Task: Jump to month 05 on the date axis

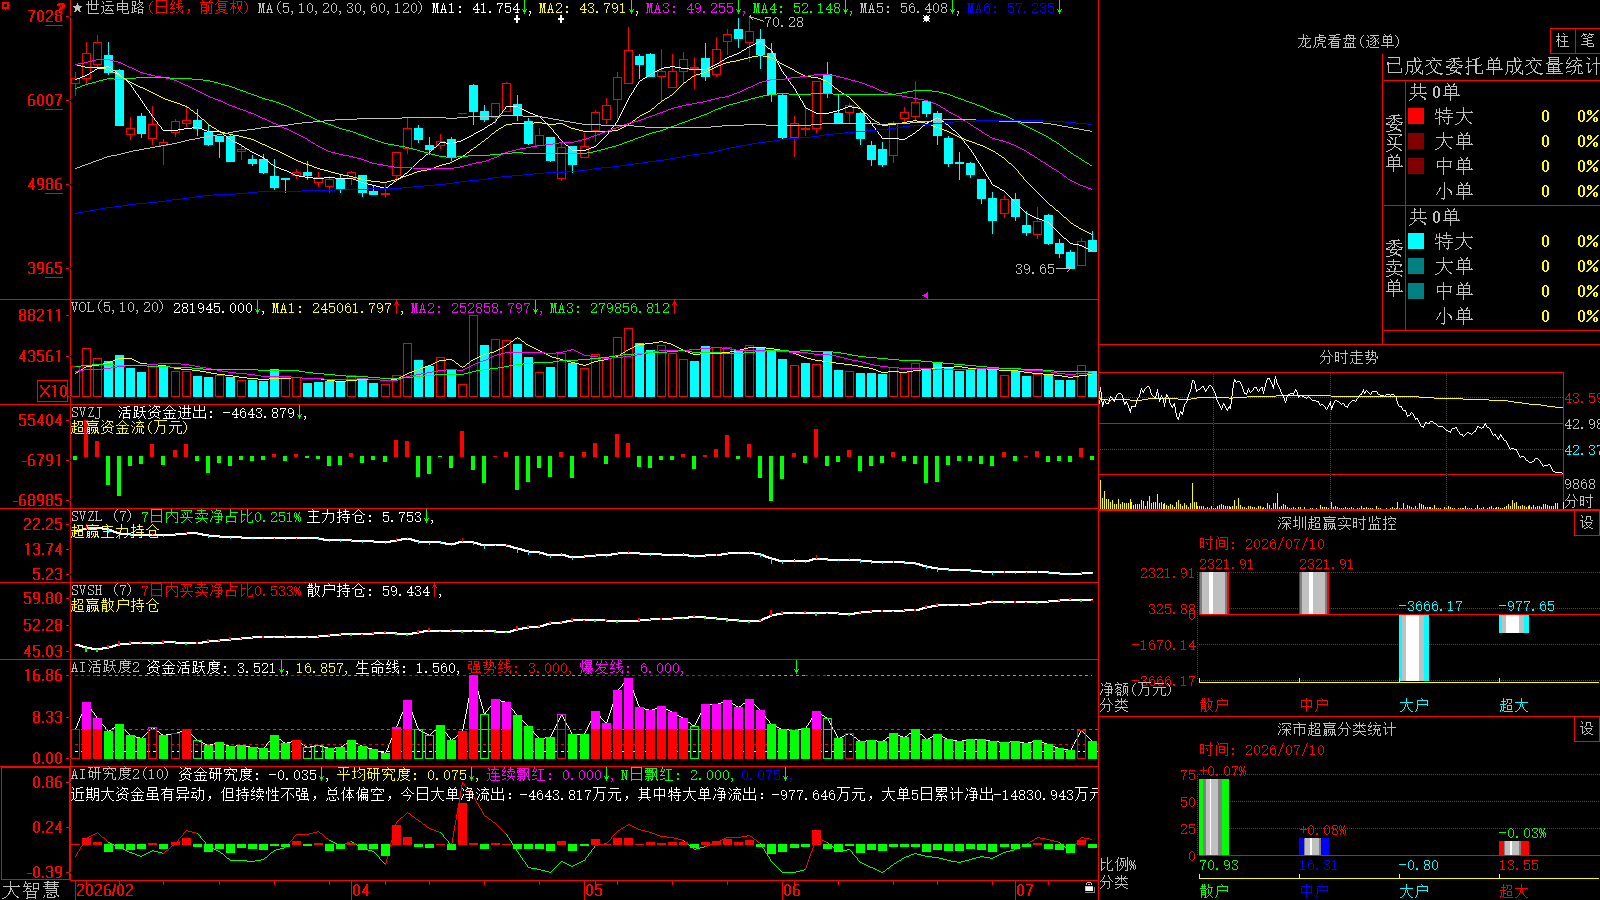Action: [593, 890]
